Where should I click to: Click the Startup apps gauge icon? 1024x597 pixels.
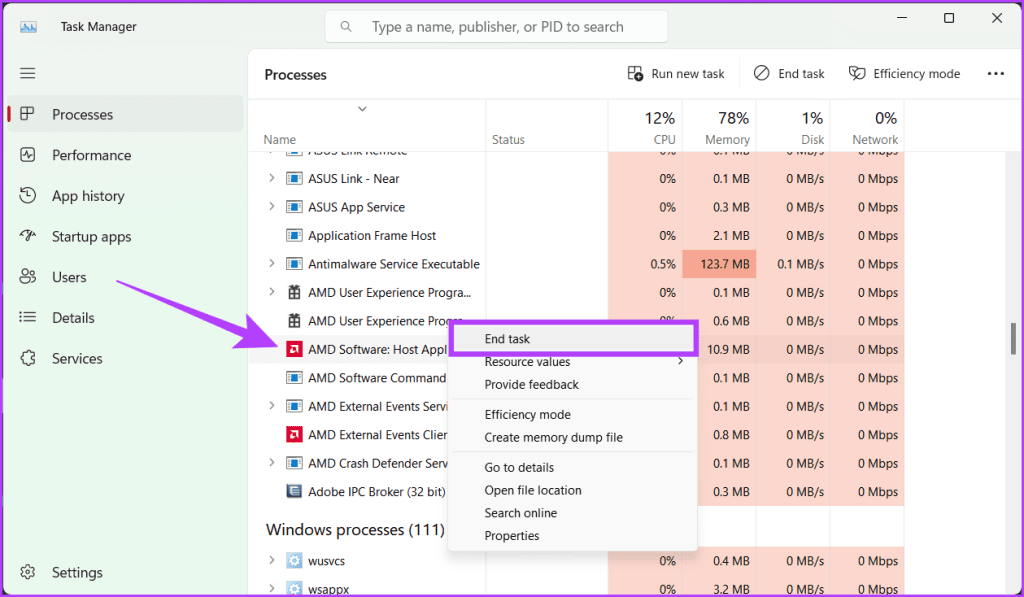click(28, 237)
